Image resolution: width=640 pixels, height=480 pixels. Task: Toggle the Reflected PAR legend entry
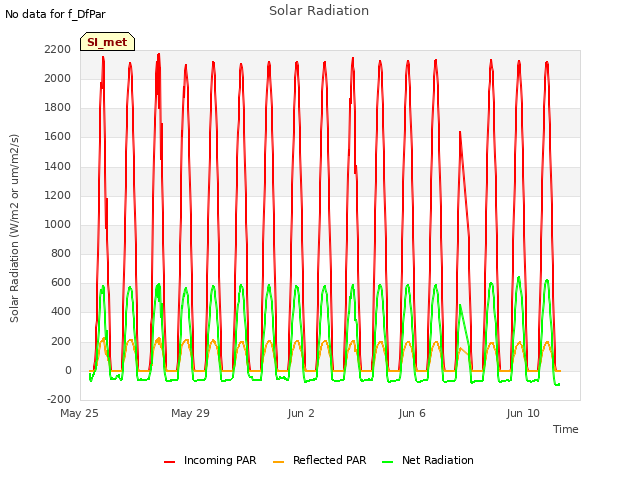click(x=320, y=460)
